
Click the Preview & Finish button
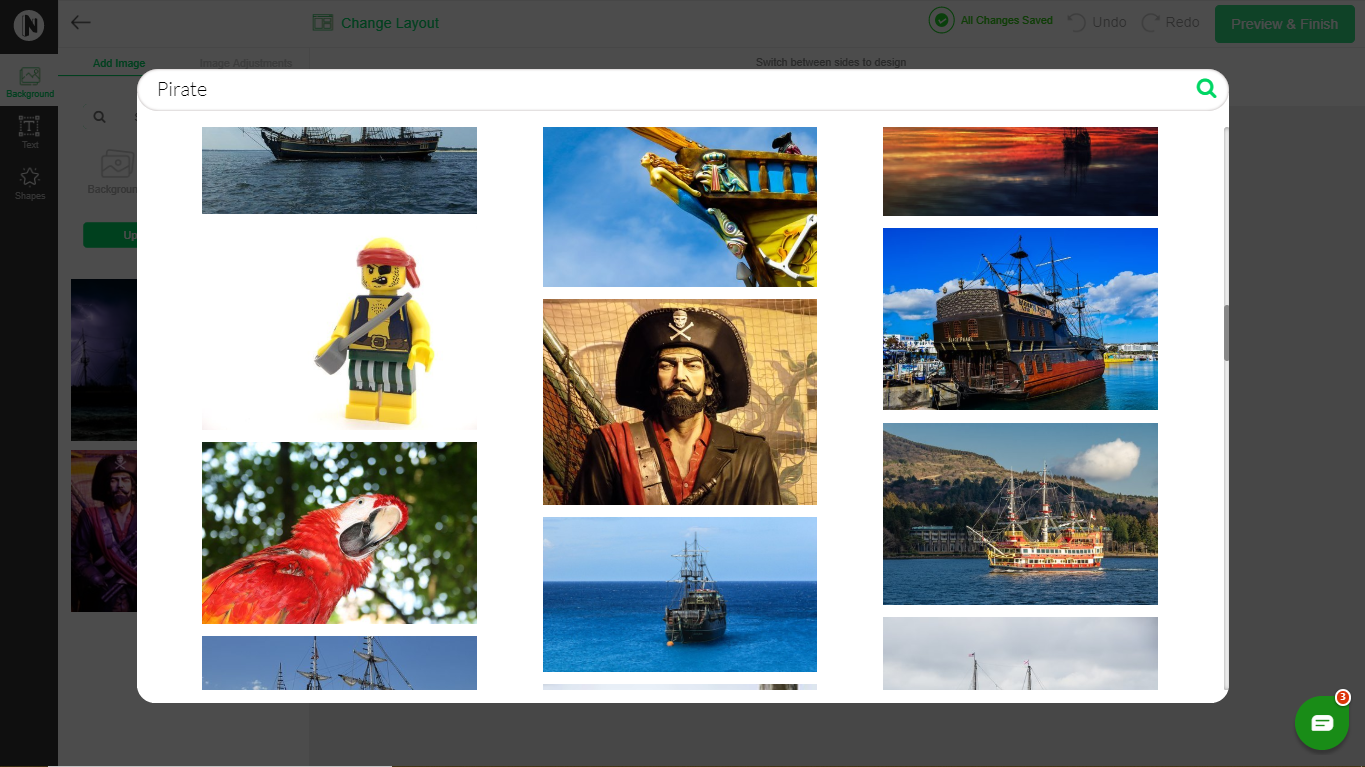tap(1284, 24)
